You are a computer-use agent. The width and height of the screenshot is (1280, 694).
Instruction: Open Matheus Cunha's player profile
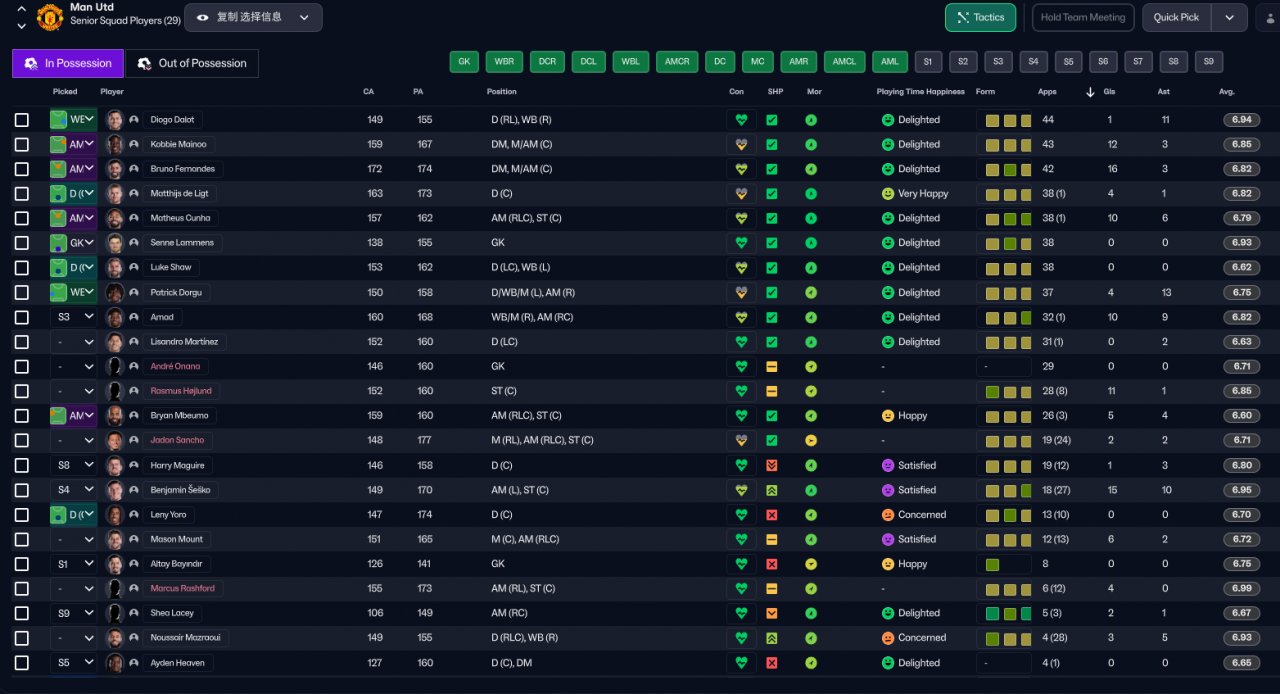180,218
